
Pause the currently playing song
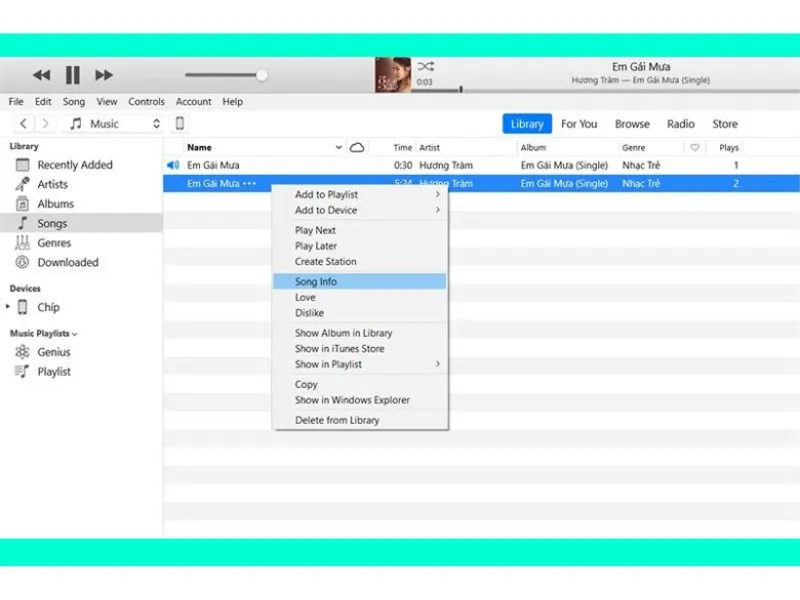pyautogui.click(x=73, y=76)
